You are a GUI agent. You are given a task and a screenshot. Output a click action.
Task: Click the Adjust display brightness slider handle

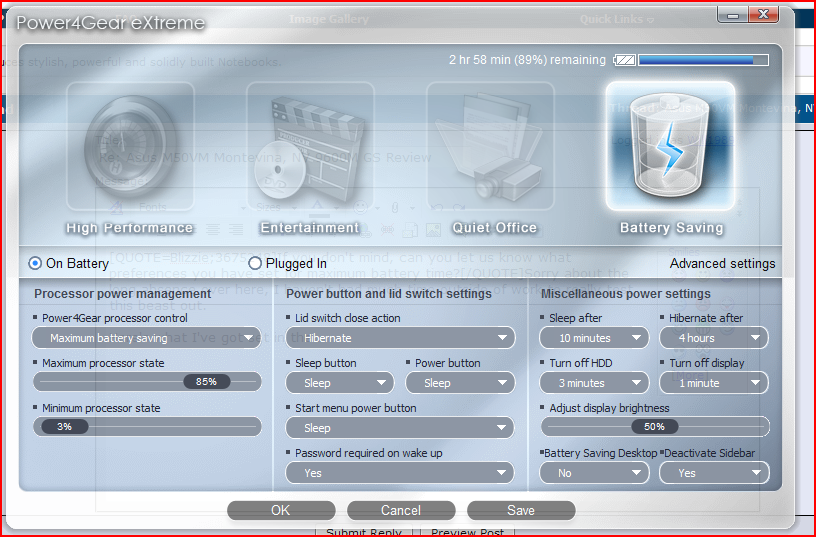click(x=654, y=427)
